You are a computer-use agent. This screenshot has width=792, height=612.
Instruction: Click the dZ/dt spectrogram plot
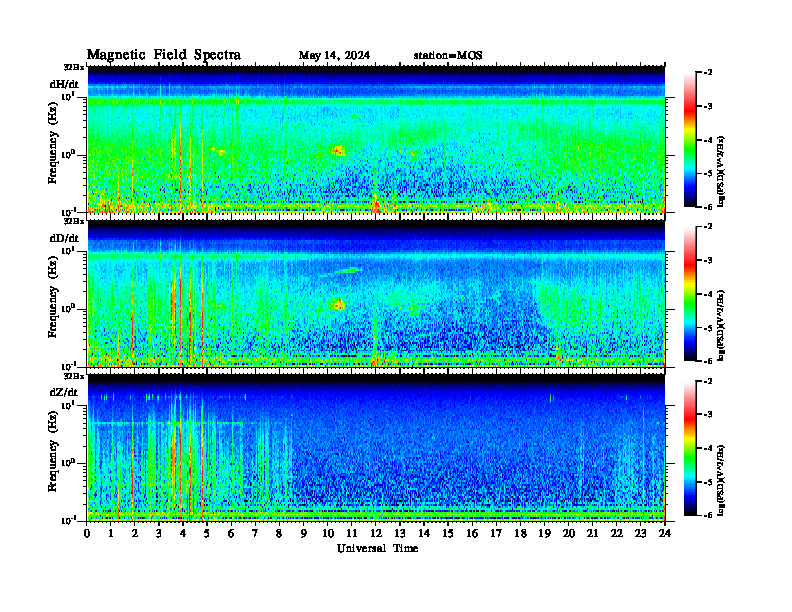(376, 448)
